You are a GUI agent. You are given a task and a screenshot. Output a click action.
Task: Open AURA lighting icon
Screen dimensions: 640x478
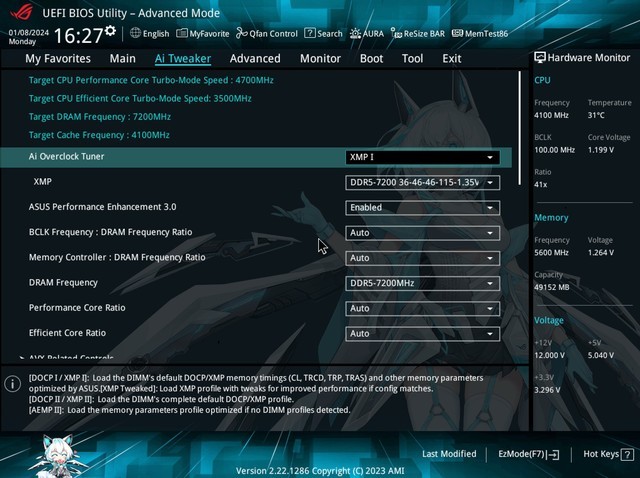[355, 33]
